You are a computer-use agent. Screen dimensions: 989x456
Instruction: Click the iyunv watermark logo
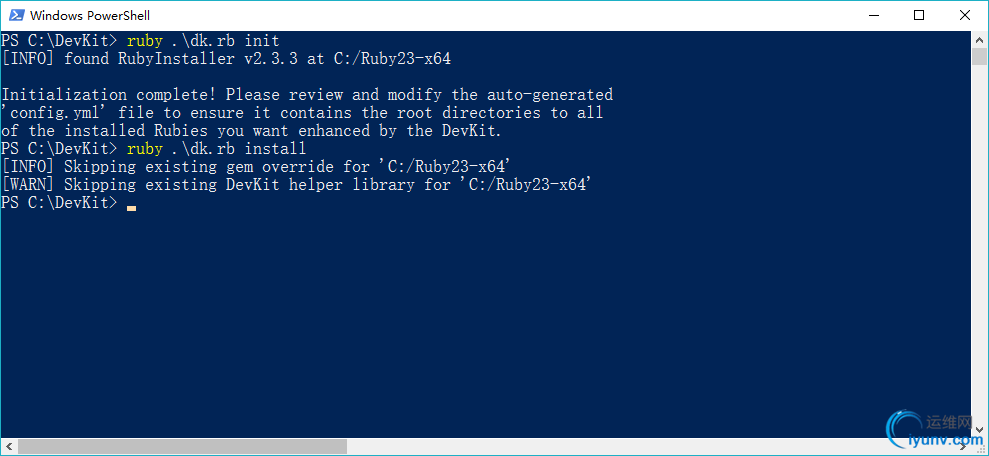coord(935,431)
